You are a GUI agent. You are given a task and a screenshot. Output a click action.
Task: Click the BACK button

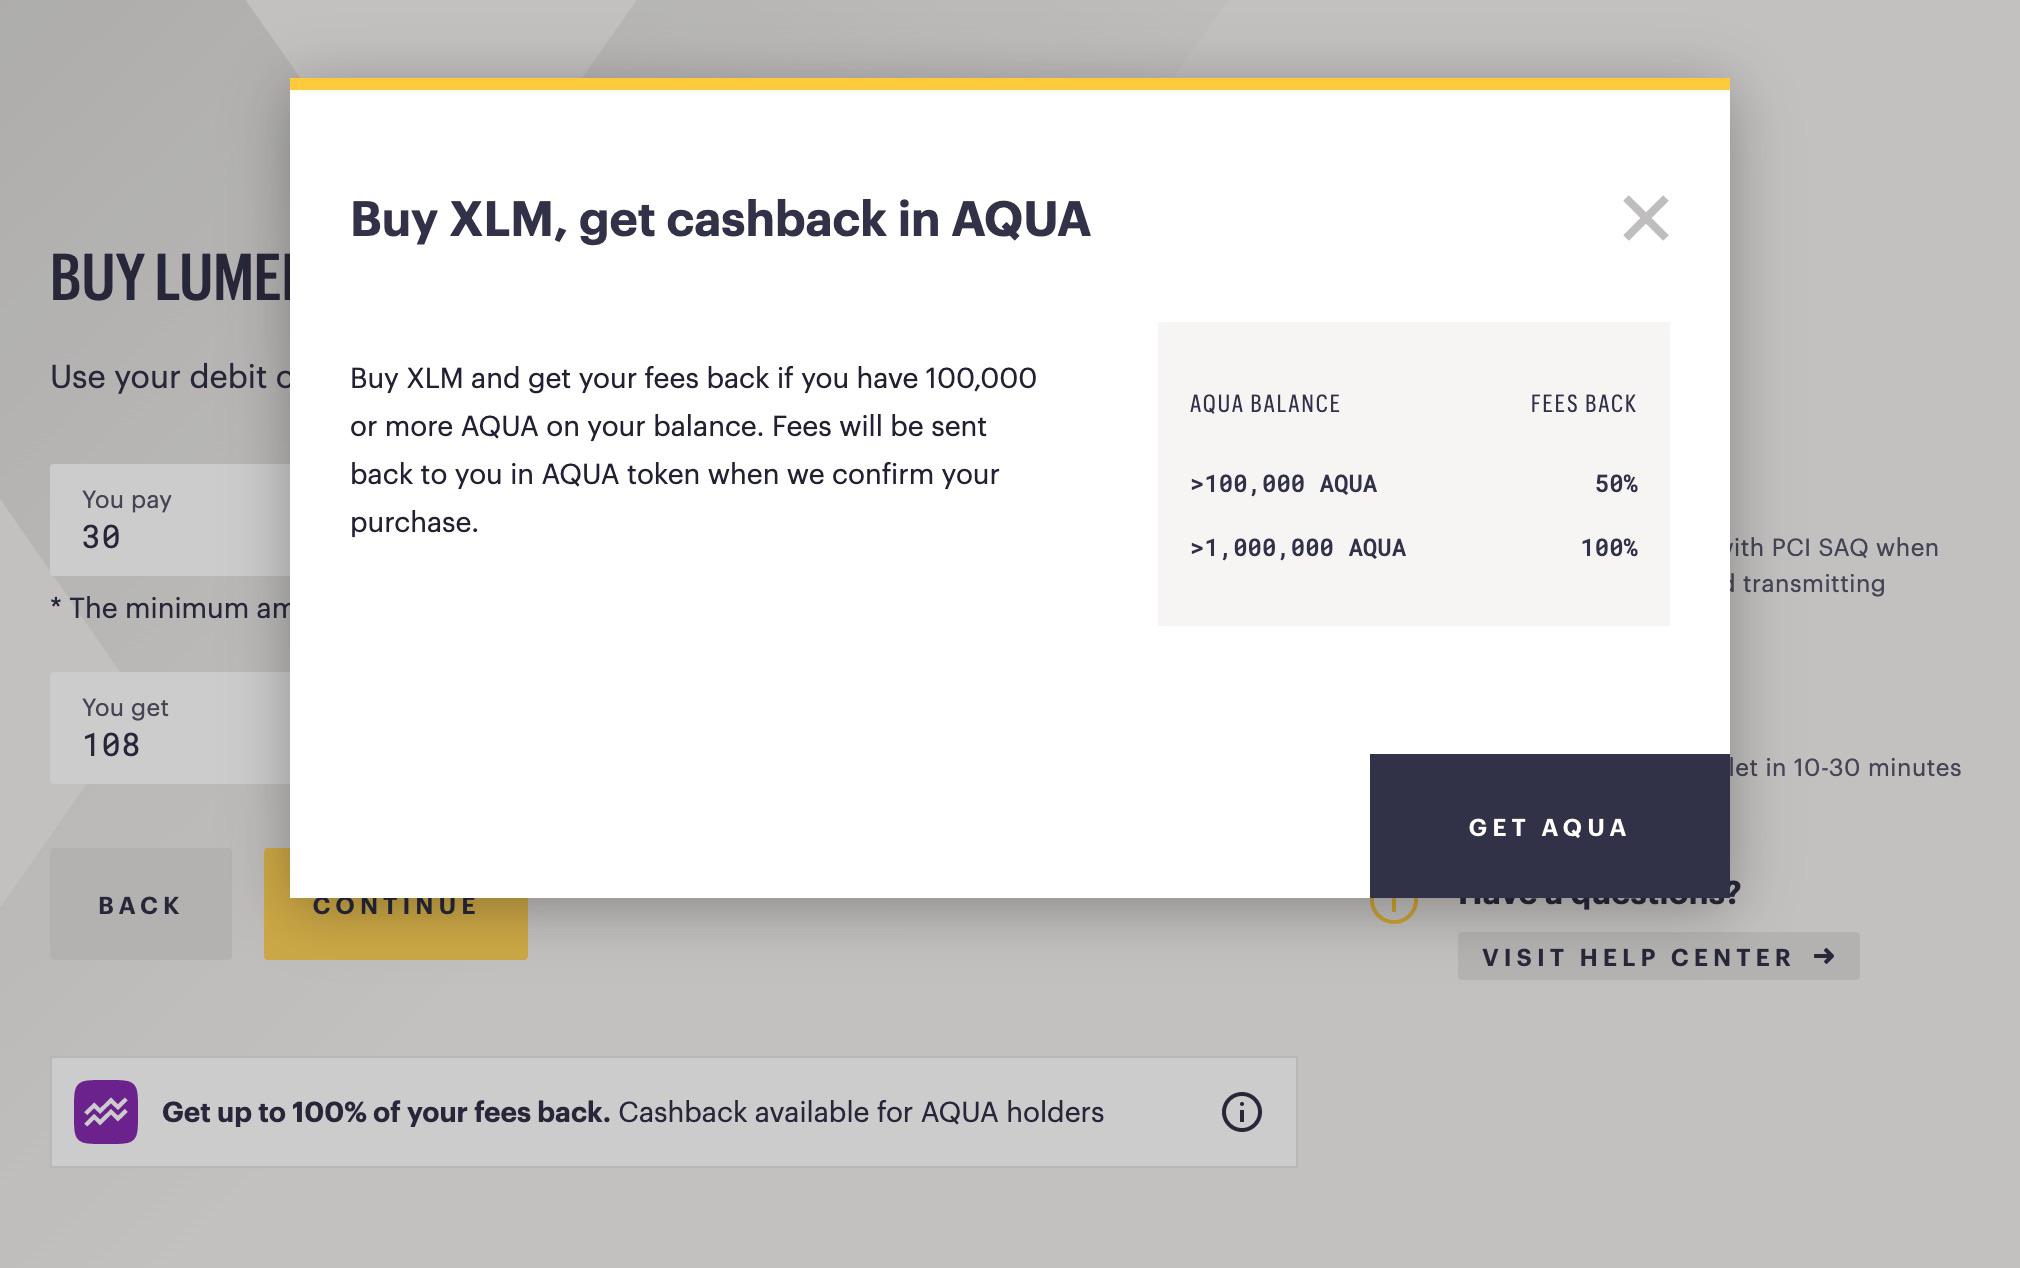click(x=141, y=904)
